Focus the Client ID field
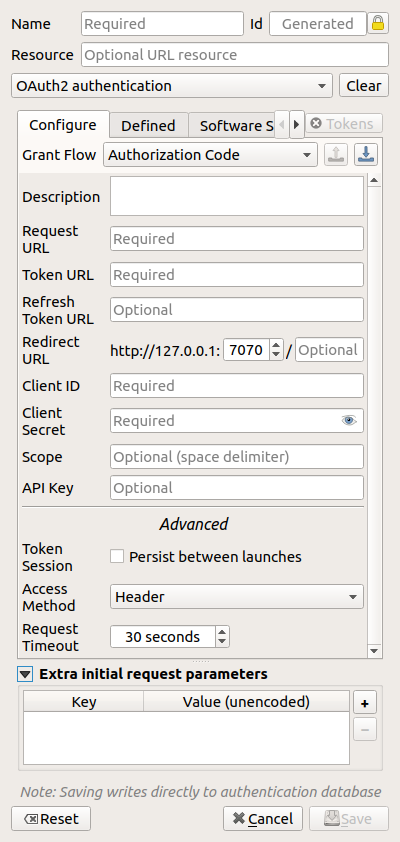The width and height of the screenshot is (400, 842). click(x=237, y=386)
